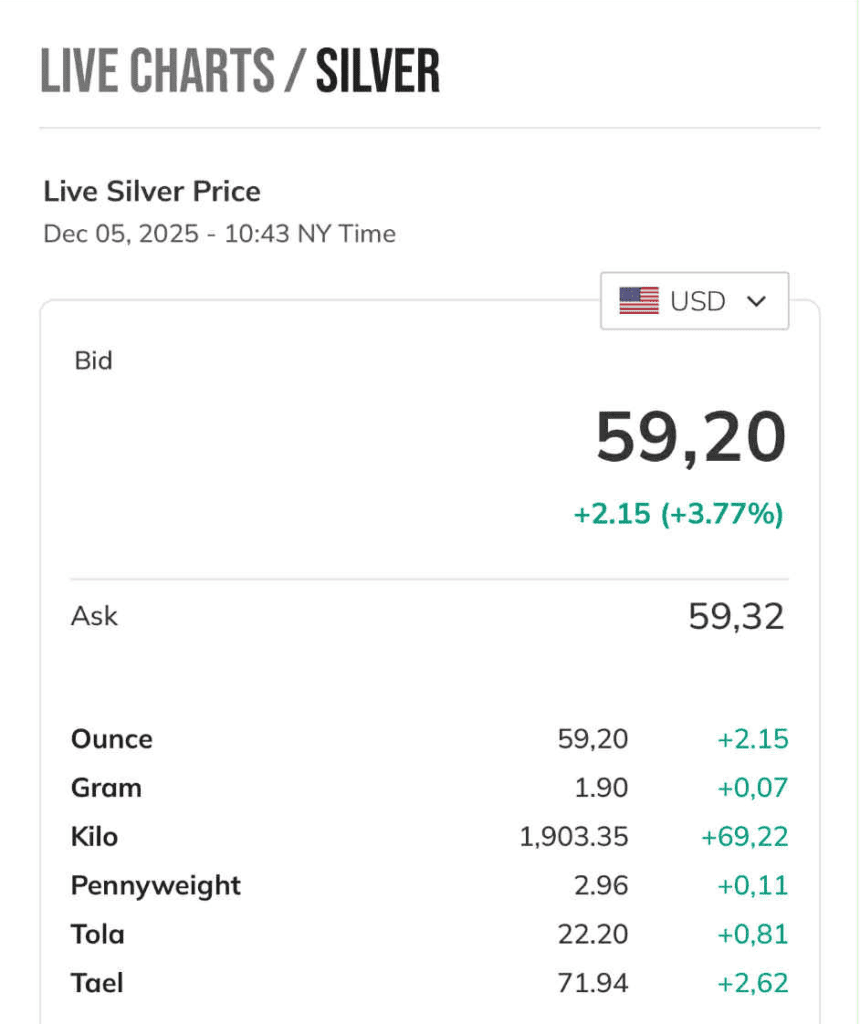The width and height of the screenshot is (860, 1024).
Task: Select the Tola row label
Action: point(98,934)
